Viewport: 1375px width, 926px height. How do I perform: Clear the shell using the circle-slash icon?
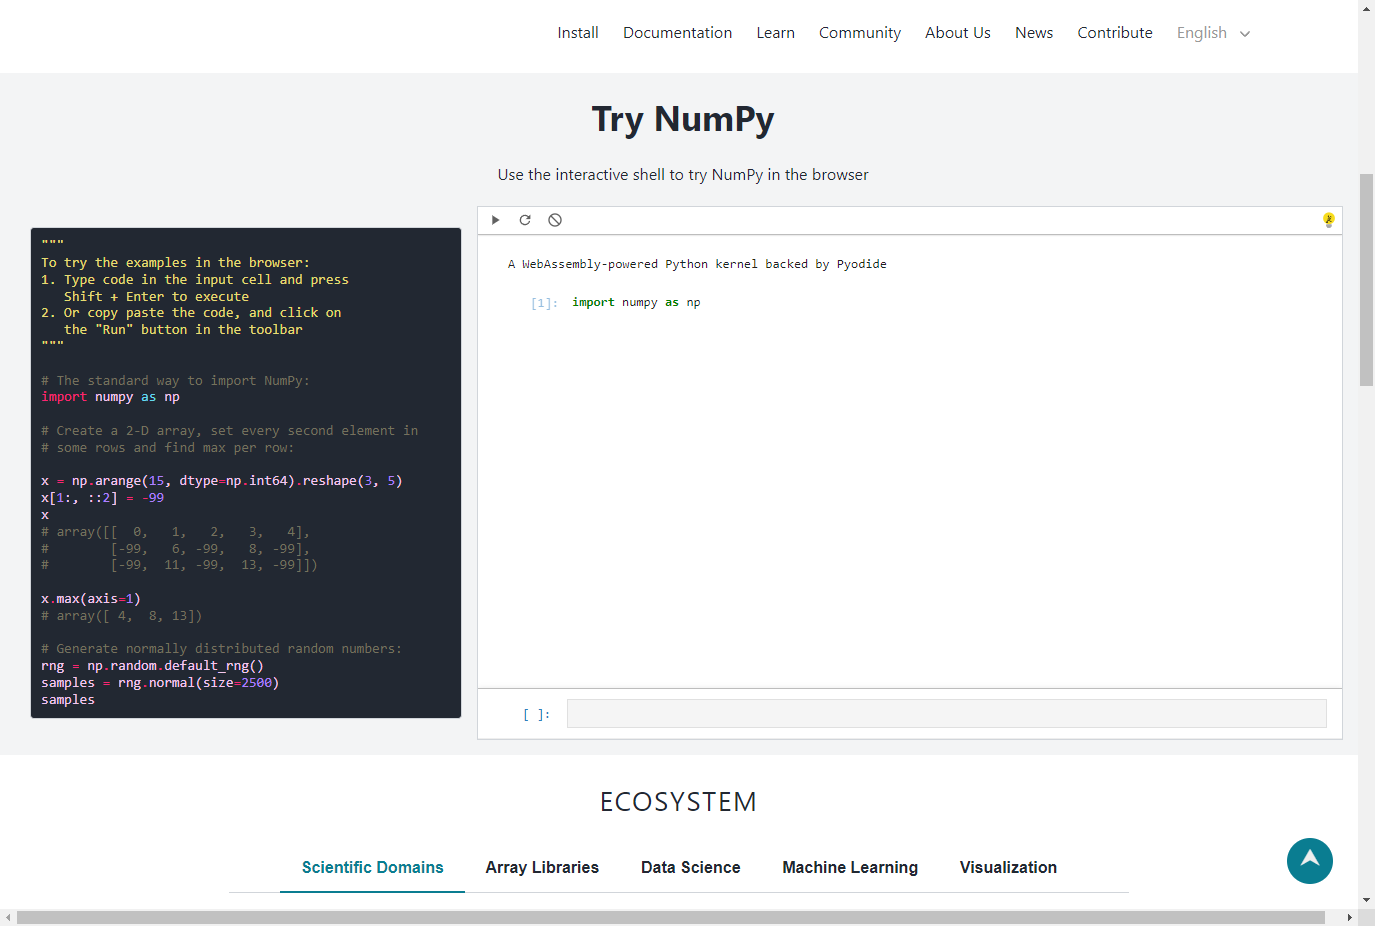point(555,220)
